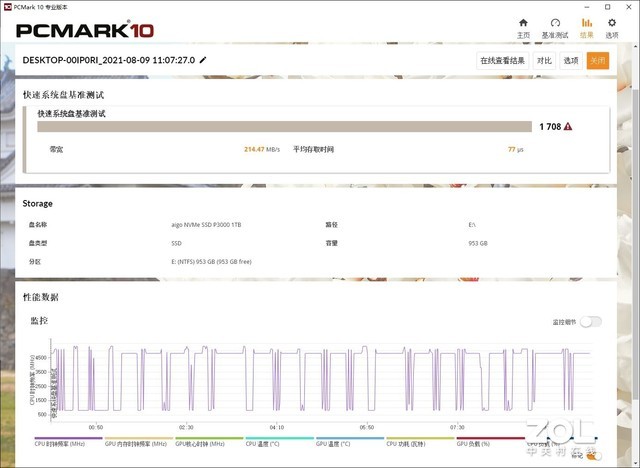This screenshot has height=468, width=640.
Task: Click the capacity value 953 GB
Action: (478, 243)
